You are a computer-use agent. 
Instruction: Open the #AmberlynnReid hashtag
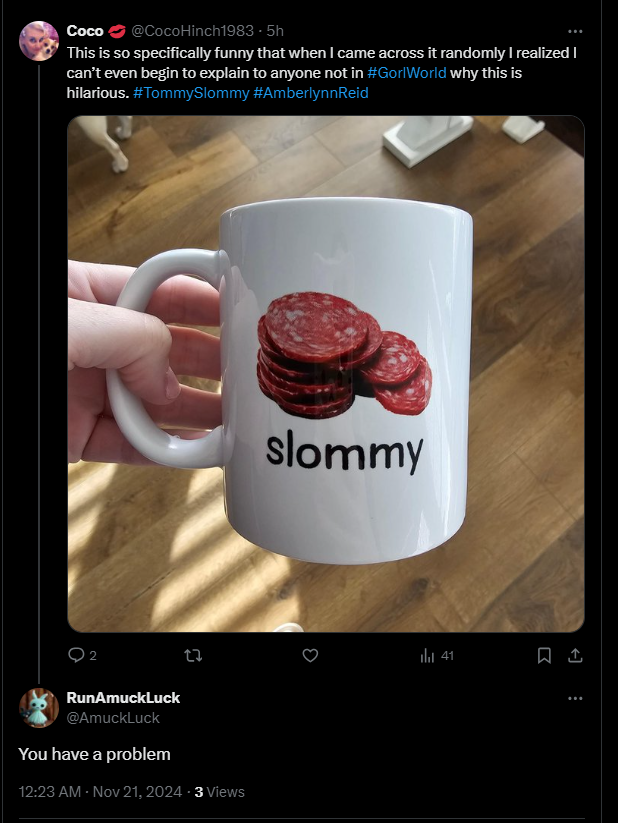(x=311, y=93)
